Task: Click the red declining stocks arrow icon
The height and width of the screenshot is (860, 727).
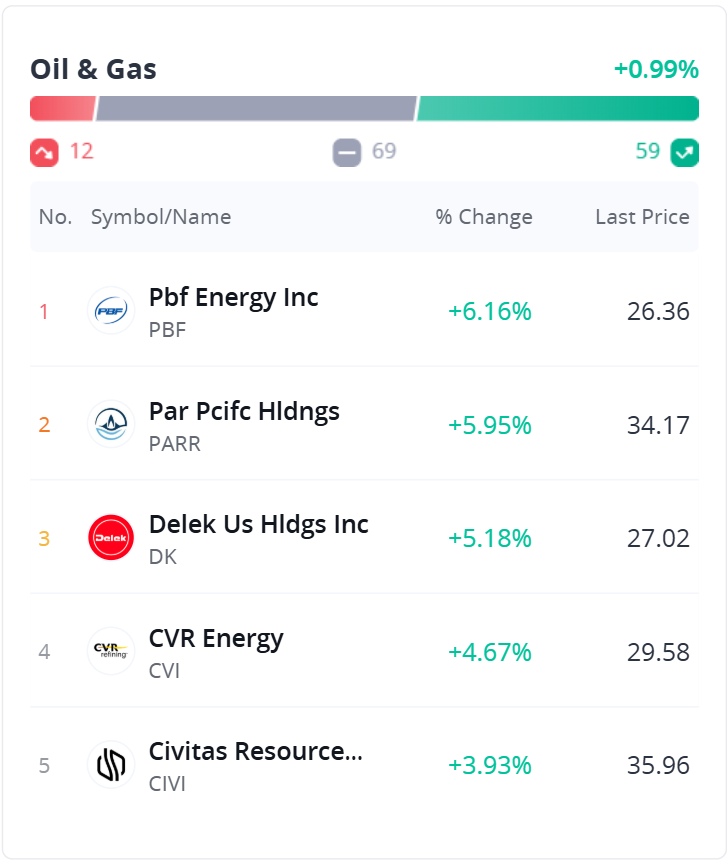Action: 44,152
